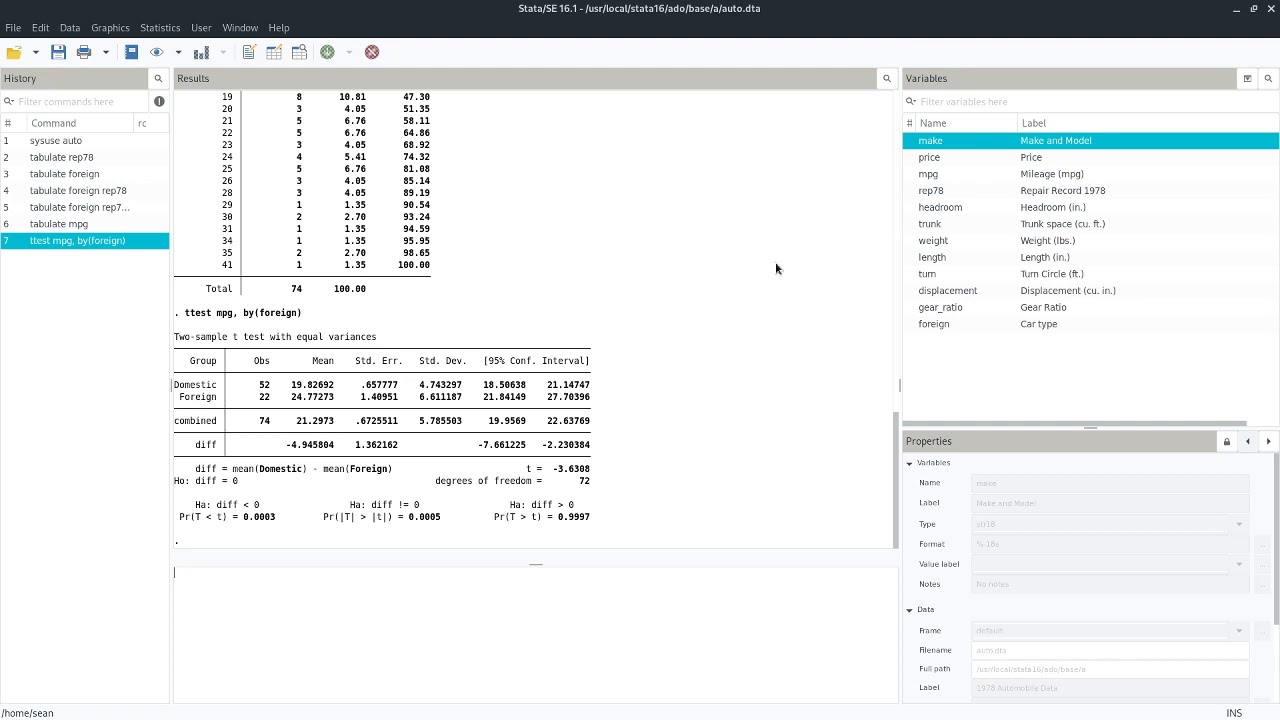Open the Frame dropdown in Properties

1238,631
